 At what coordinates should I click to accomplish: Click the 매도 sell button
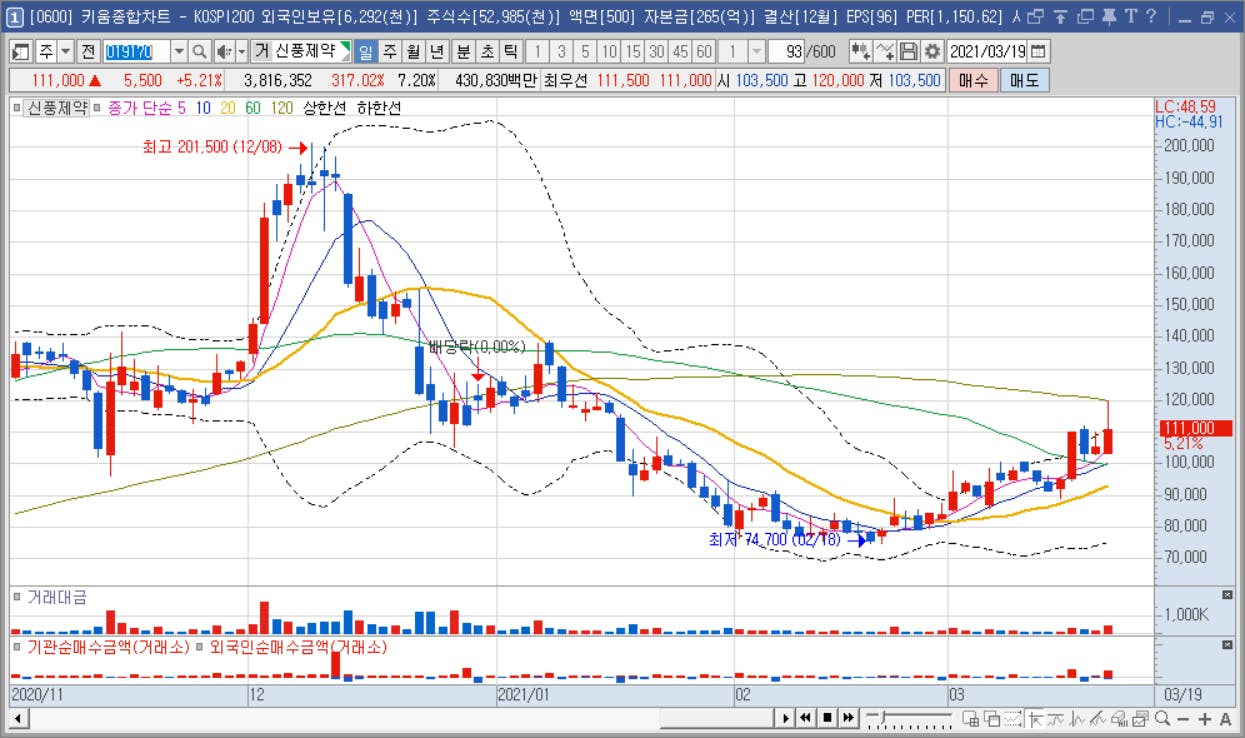click(x=1024, y=80)
